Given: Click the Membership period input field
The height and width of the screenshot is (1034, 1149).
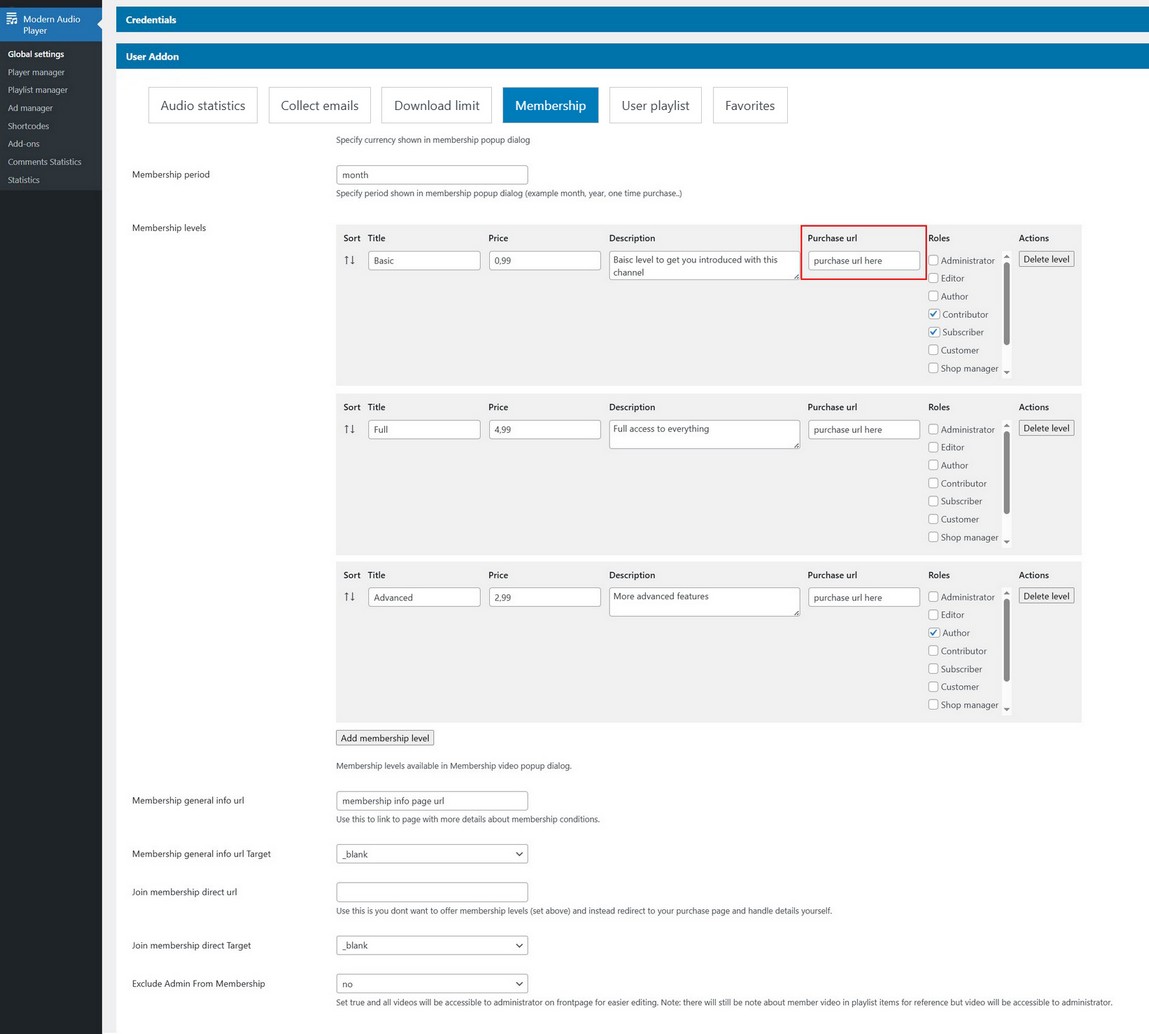Looking at the screenshot, I should click(x=432, y=175).
